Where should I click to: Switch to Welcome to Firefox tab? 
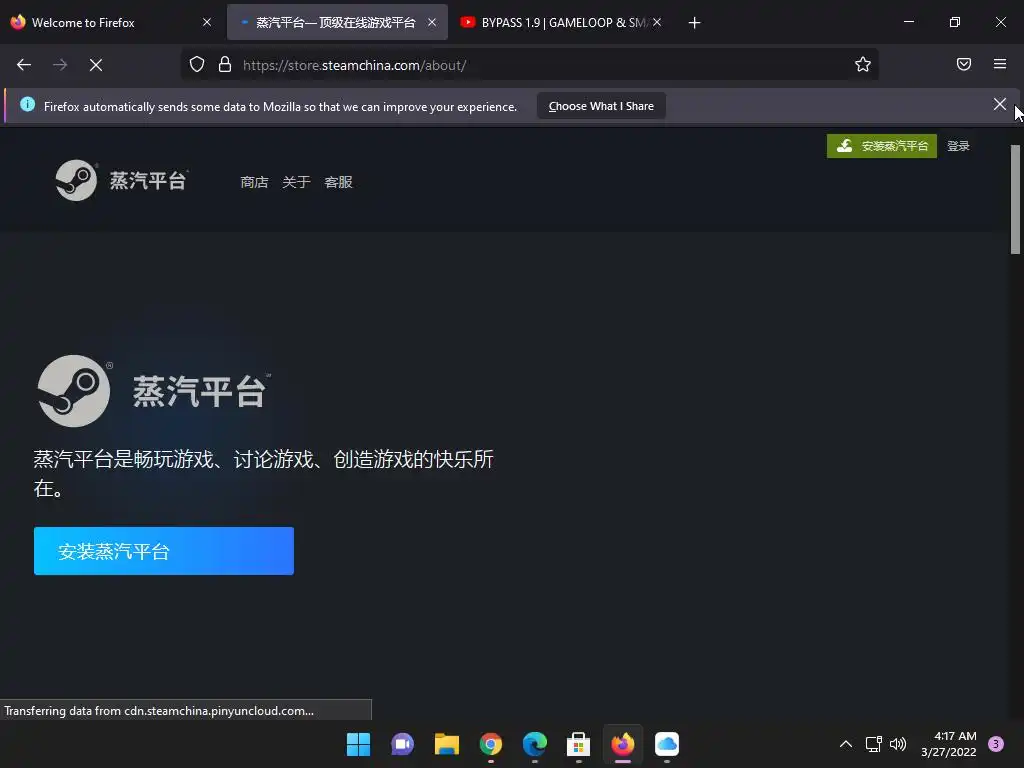112,22
